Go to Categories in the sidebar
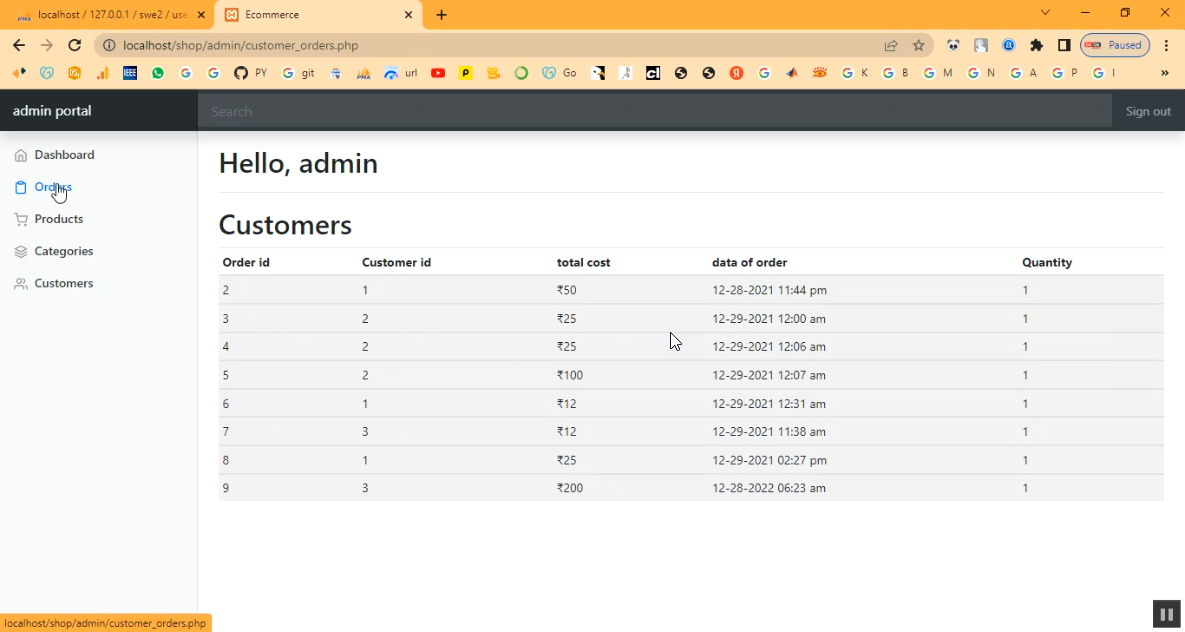This screenshot has height=632, width=1185. (63, 251)
